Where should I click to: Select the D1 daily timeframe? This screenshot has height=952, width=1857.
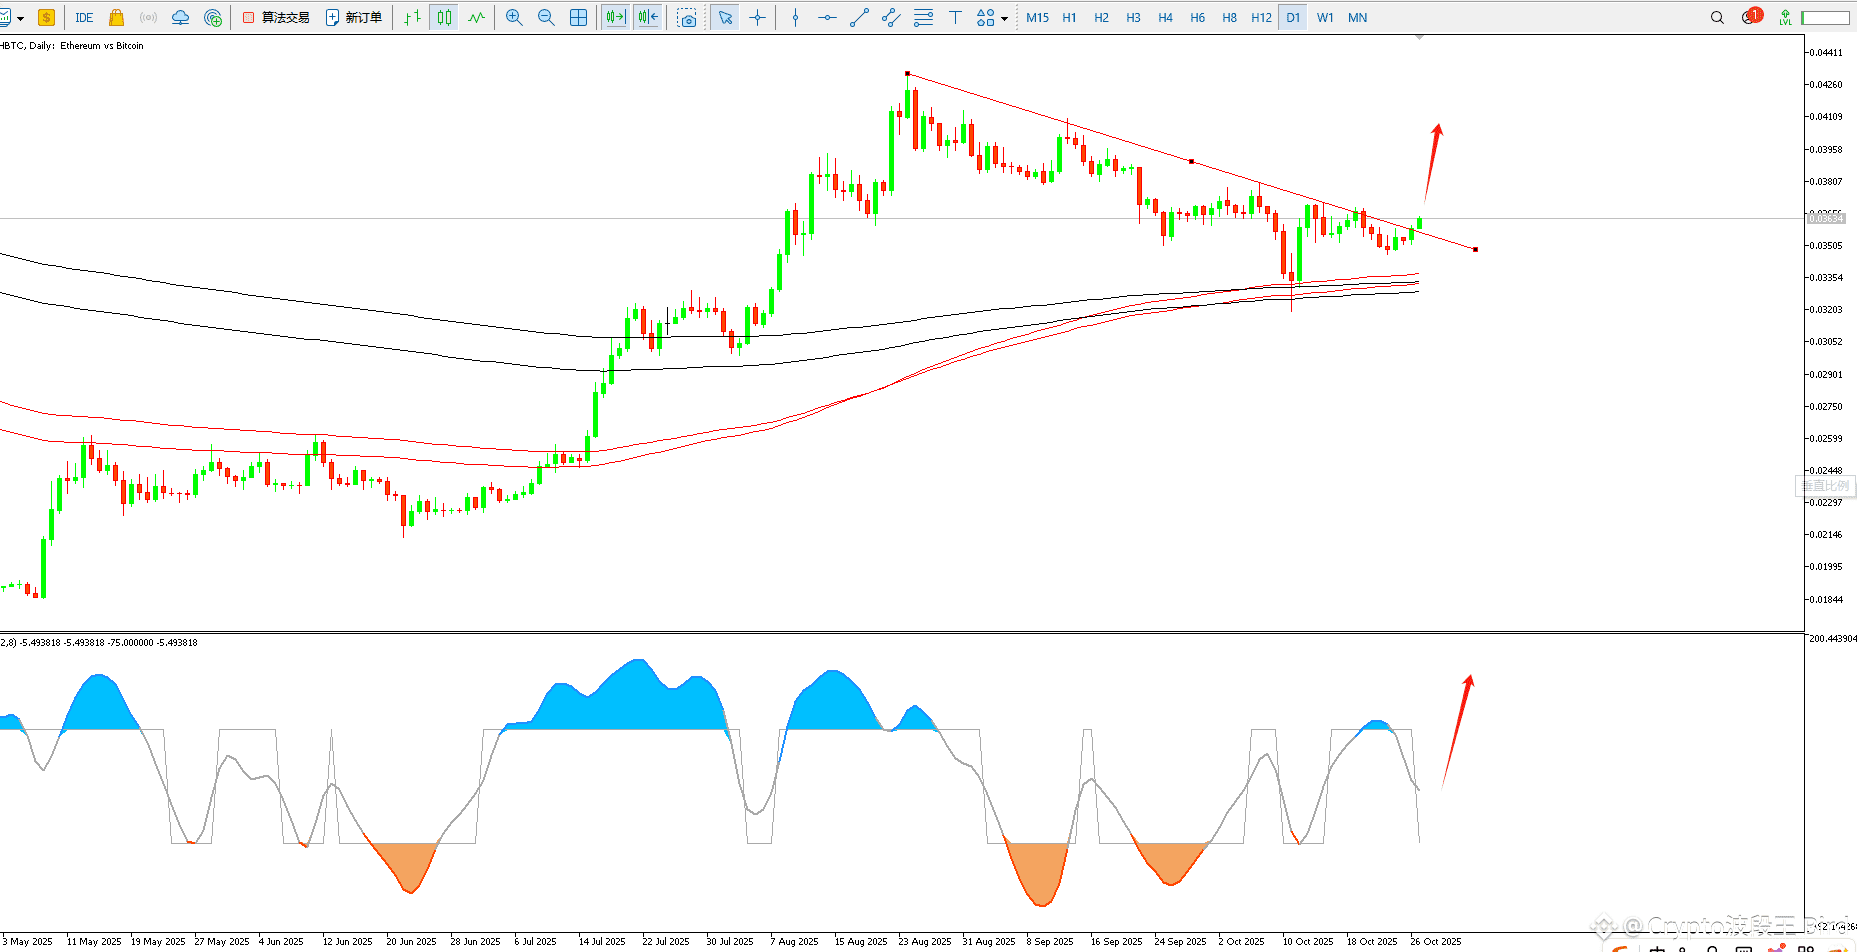coord(1293,17)
